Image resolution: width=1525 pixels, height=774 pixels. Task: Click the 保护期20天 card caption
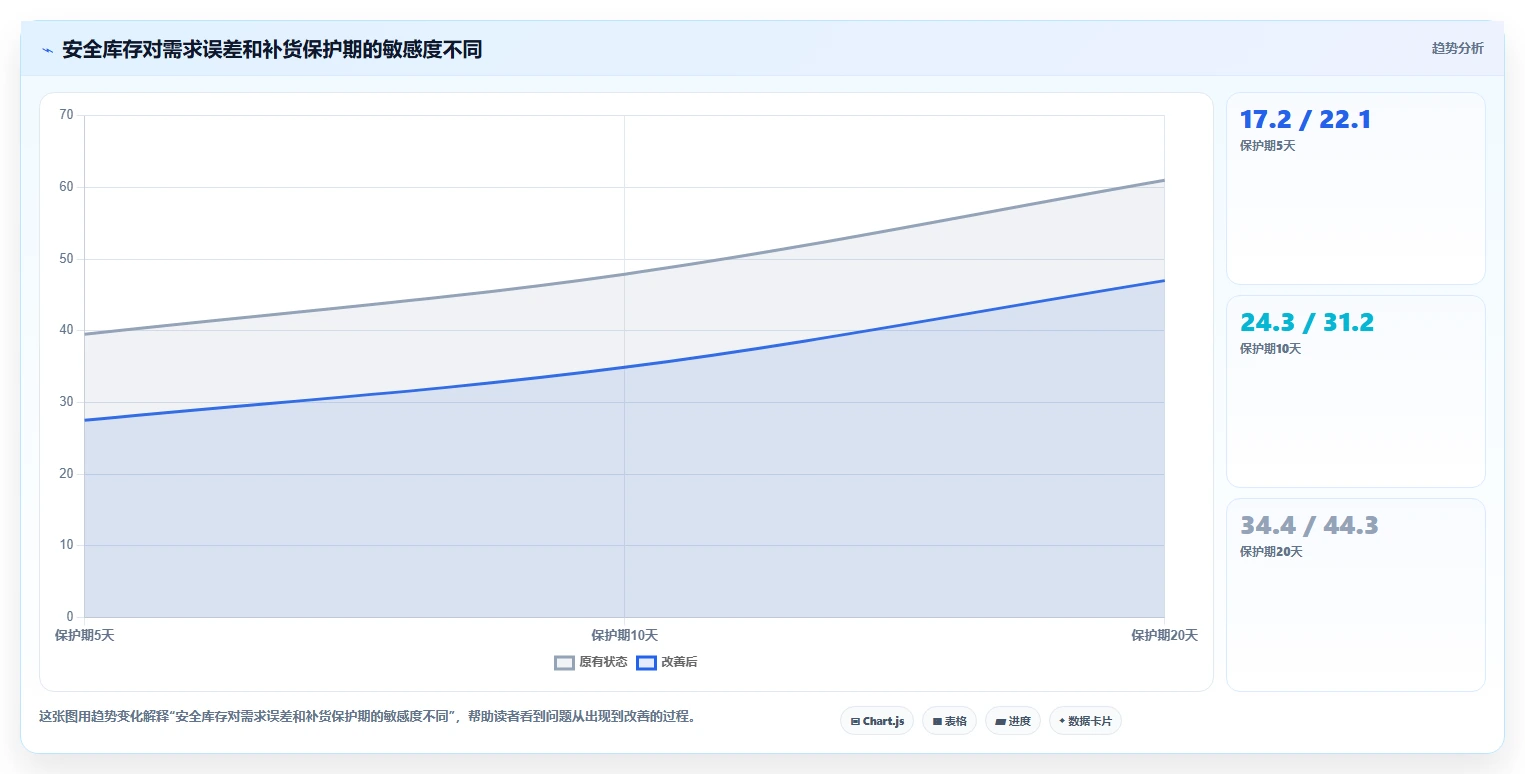point(1271,552)
